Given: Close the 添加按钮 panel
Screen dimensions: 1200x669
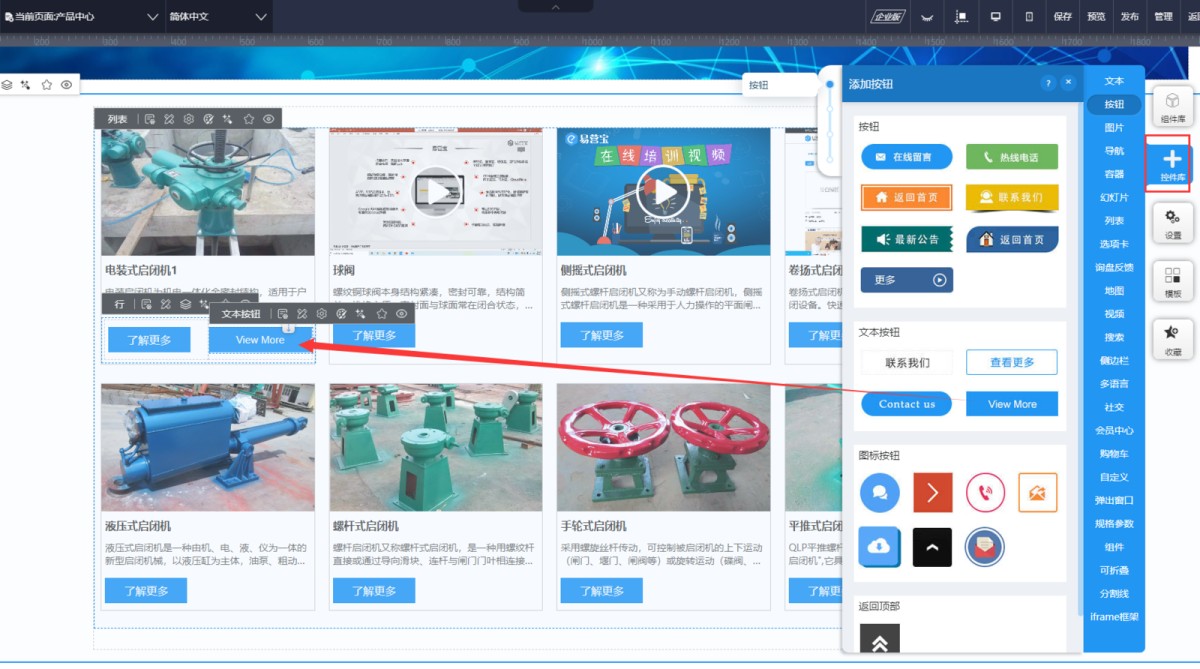Looking at the screenshot, I should tap(1069, 84).
